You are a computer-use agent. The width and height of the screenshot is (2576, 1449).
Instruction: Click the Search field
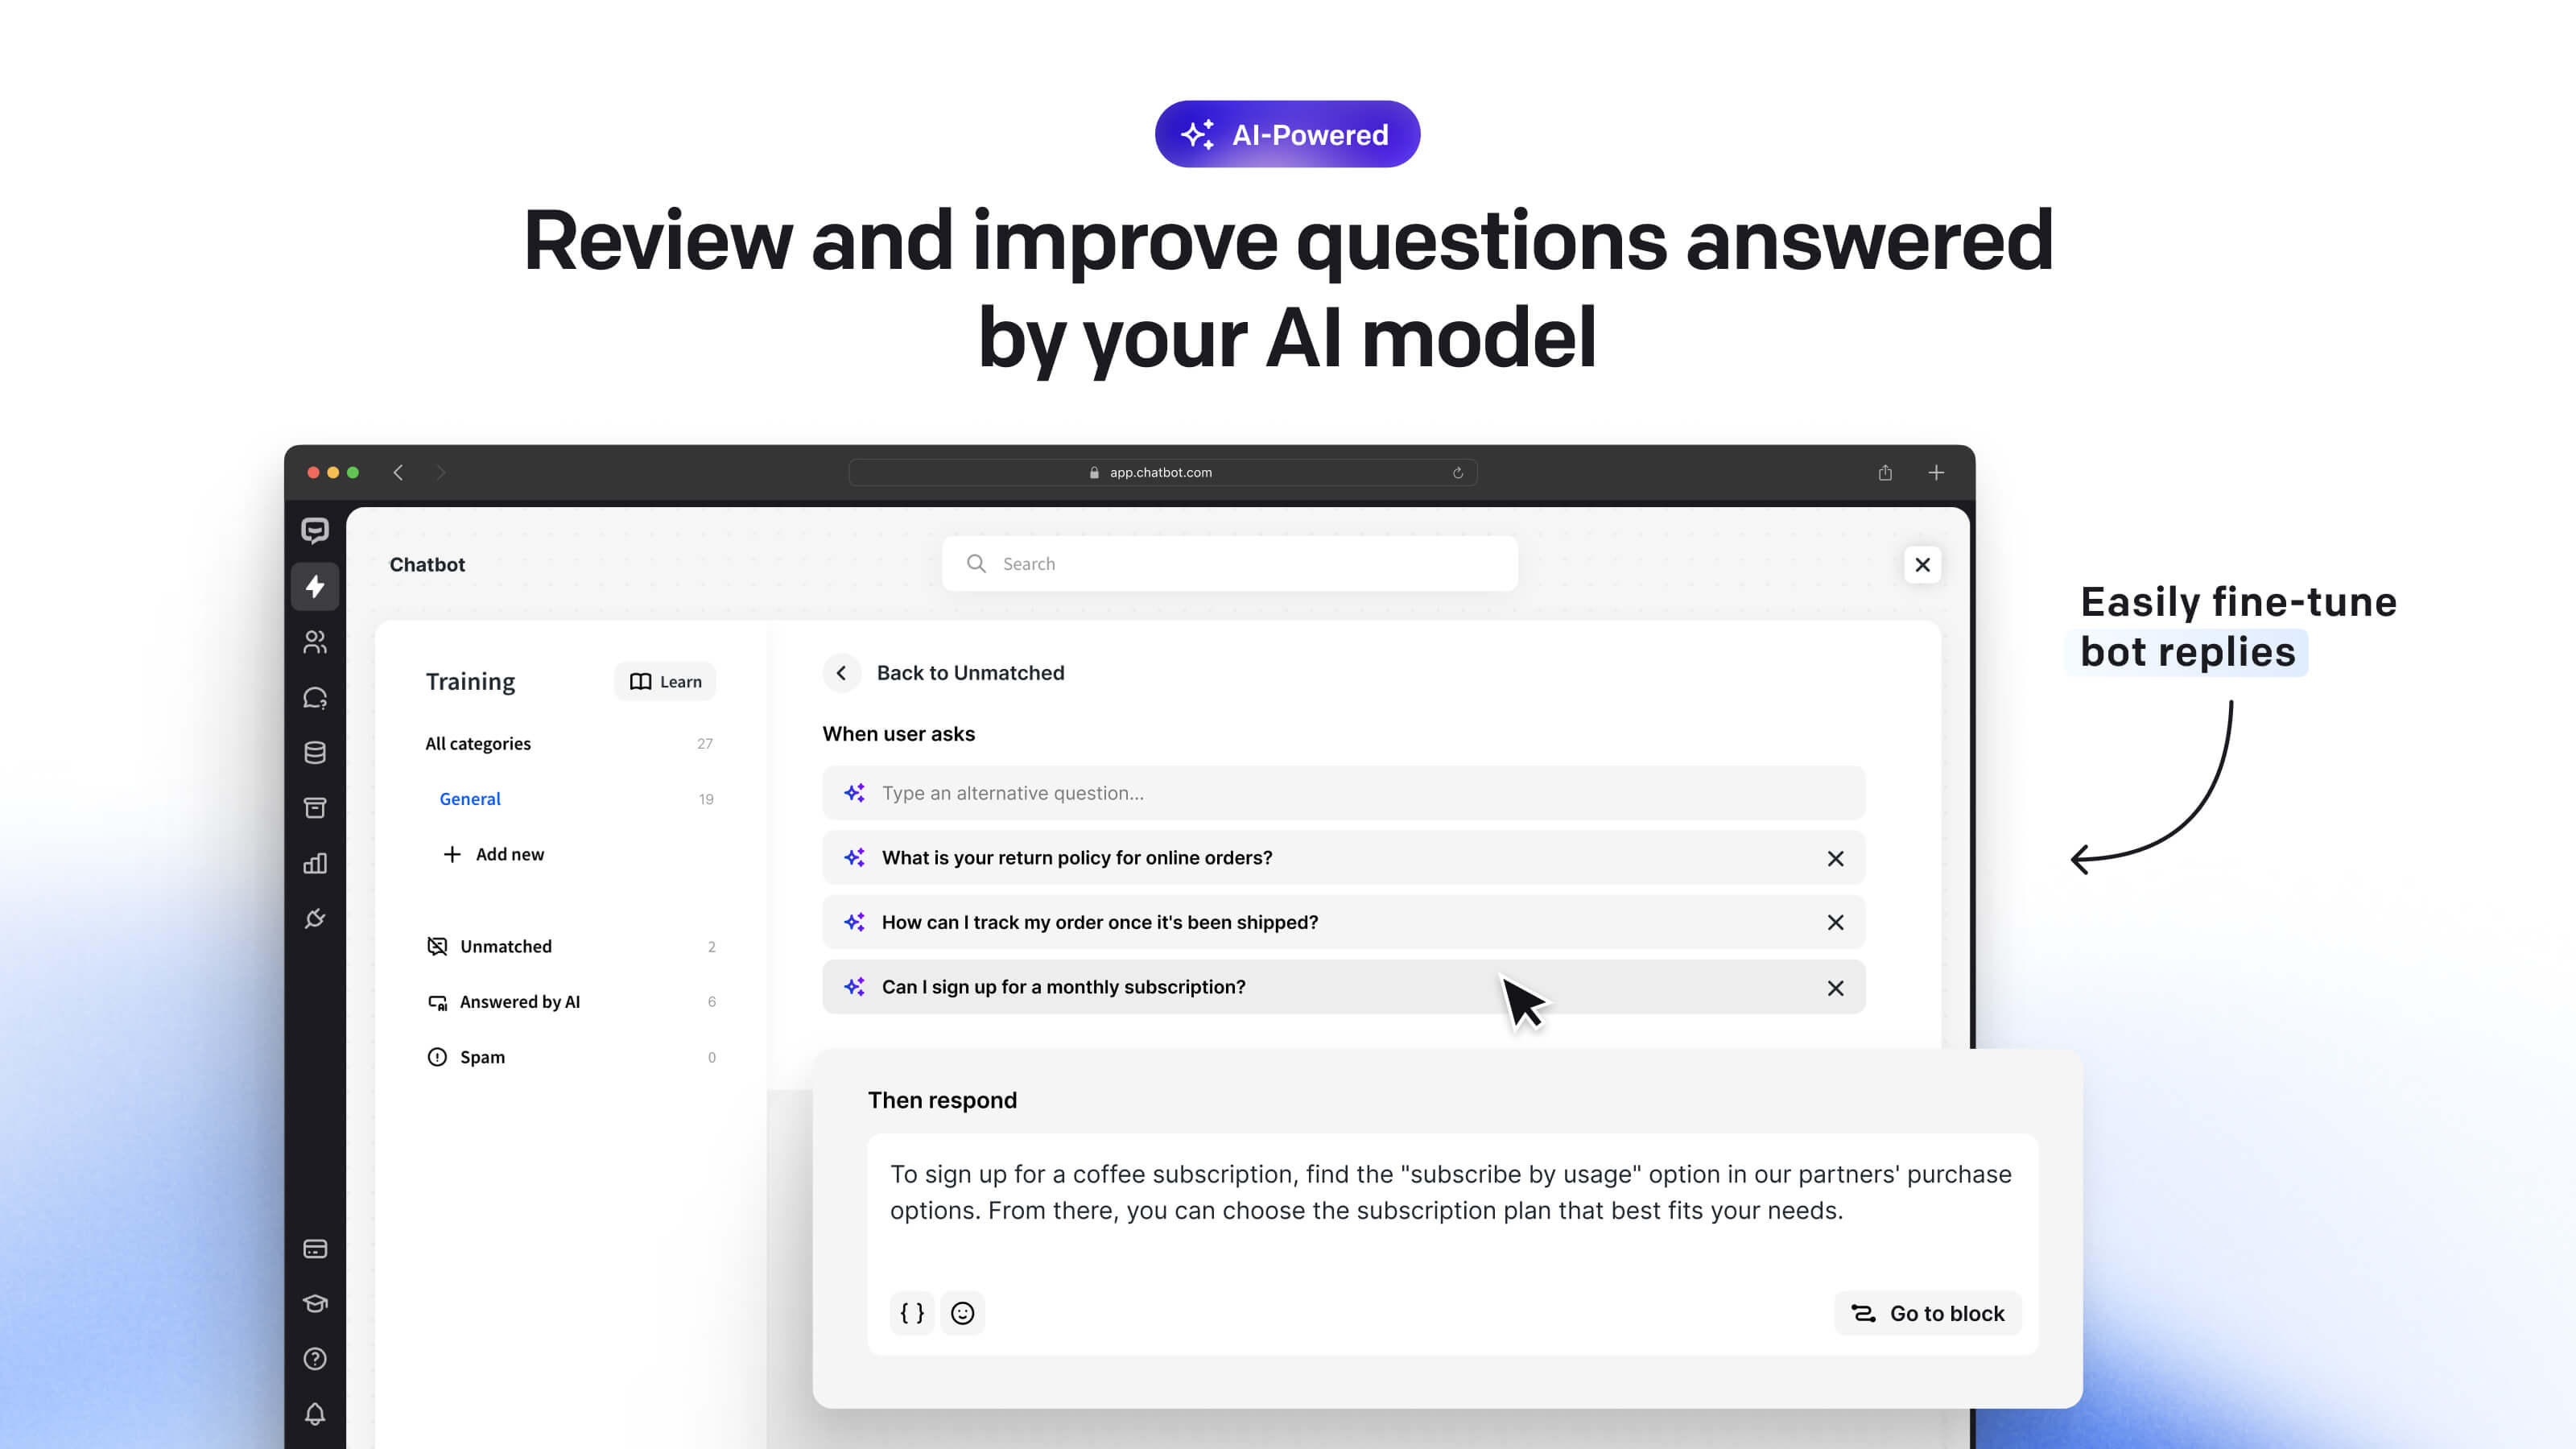click(1230, 564)
